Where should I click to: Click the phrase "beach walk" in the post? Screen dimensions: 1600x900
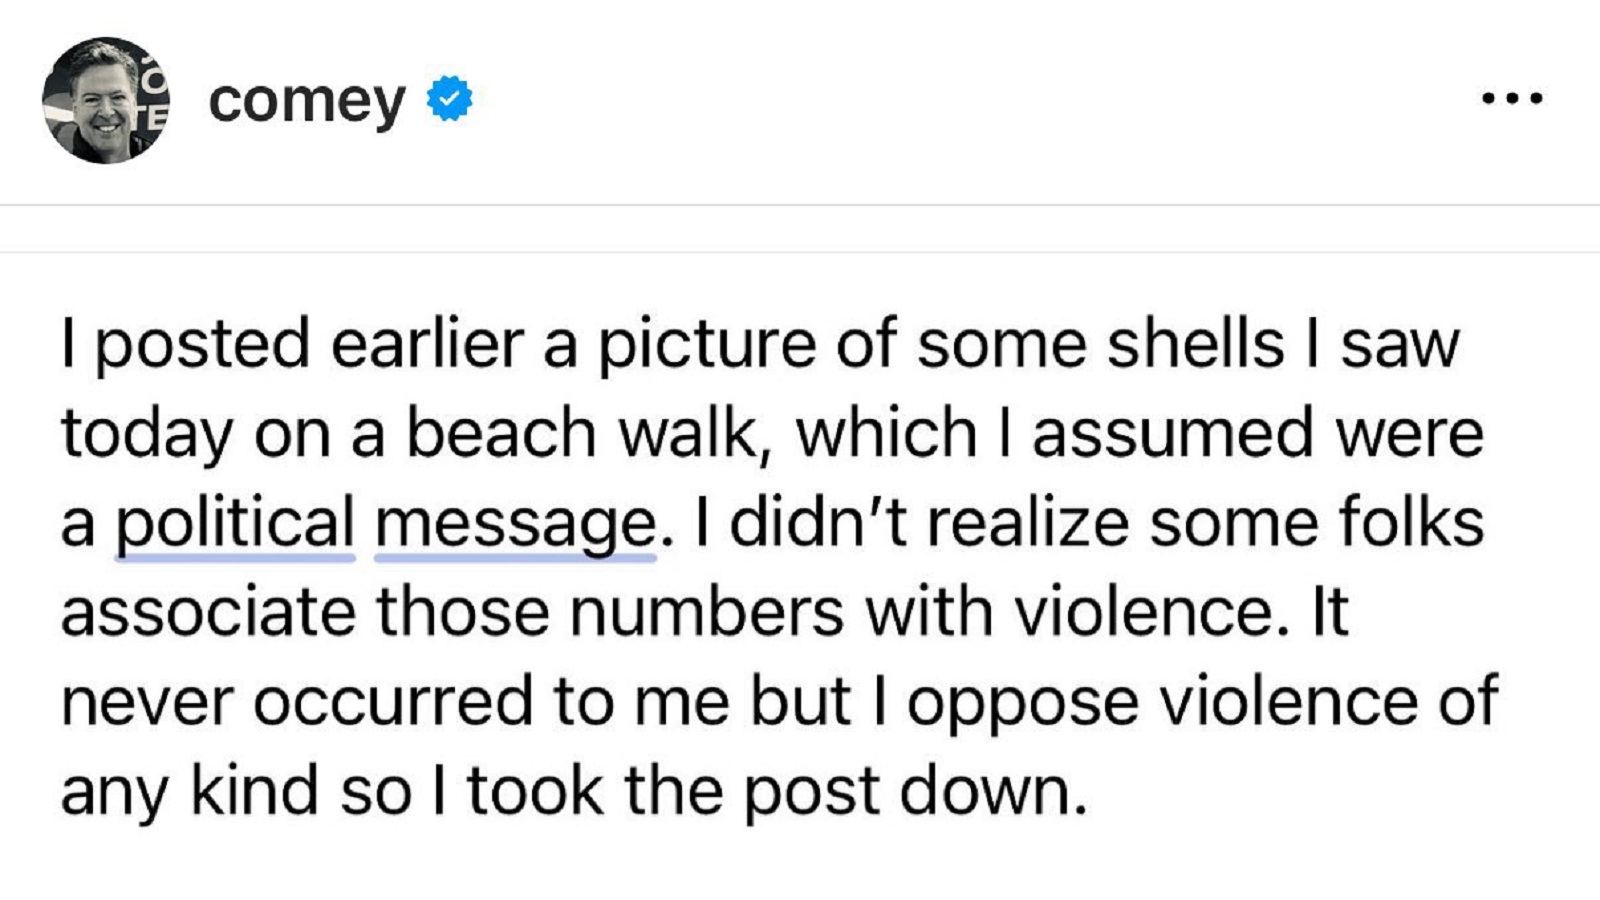click(588, 434)
